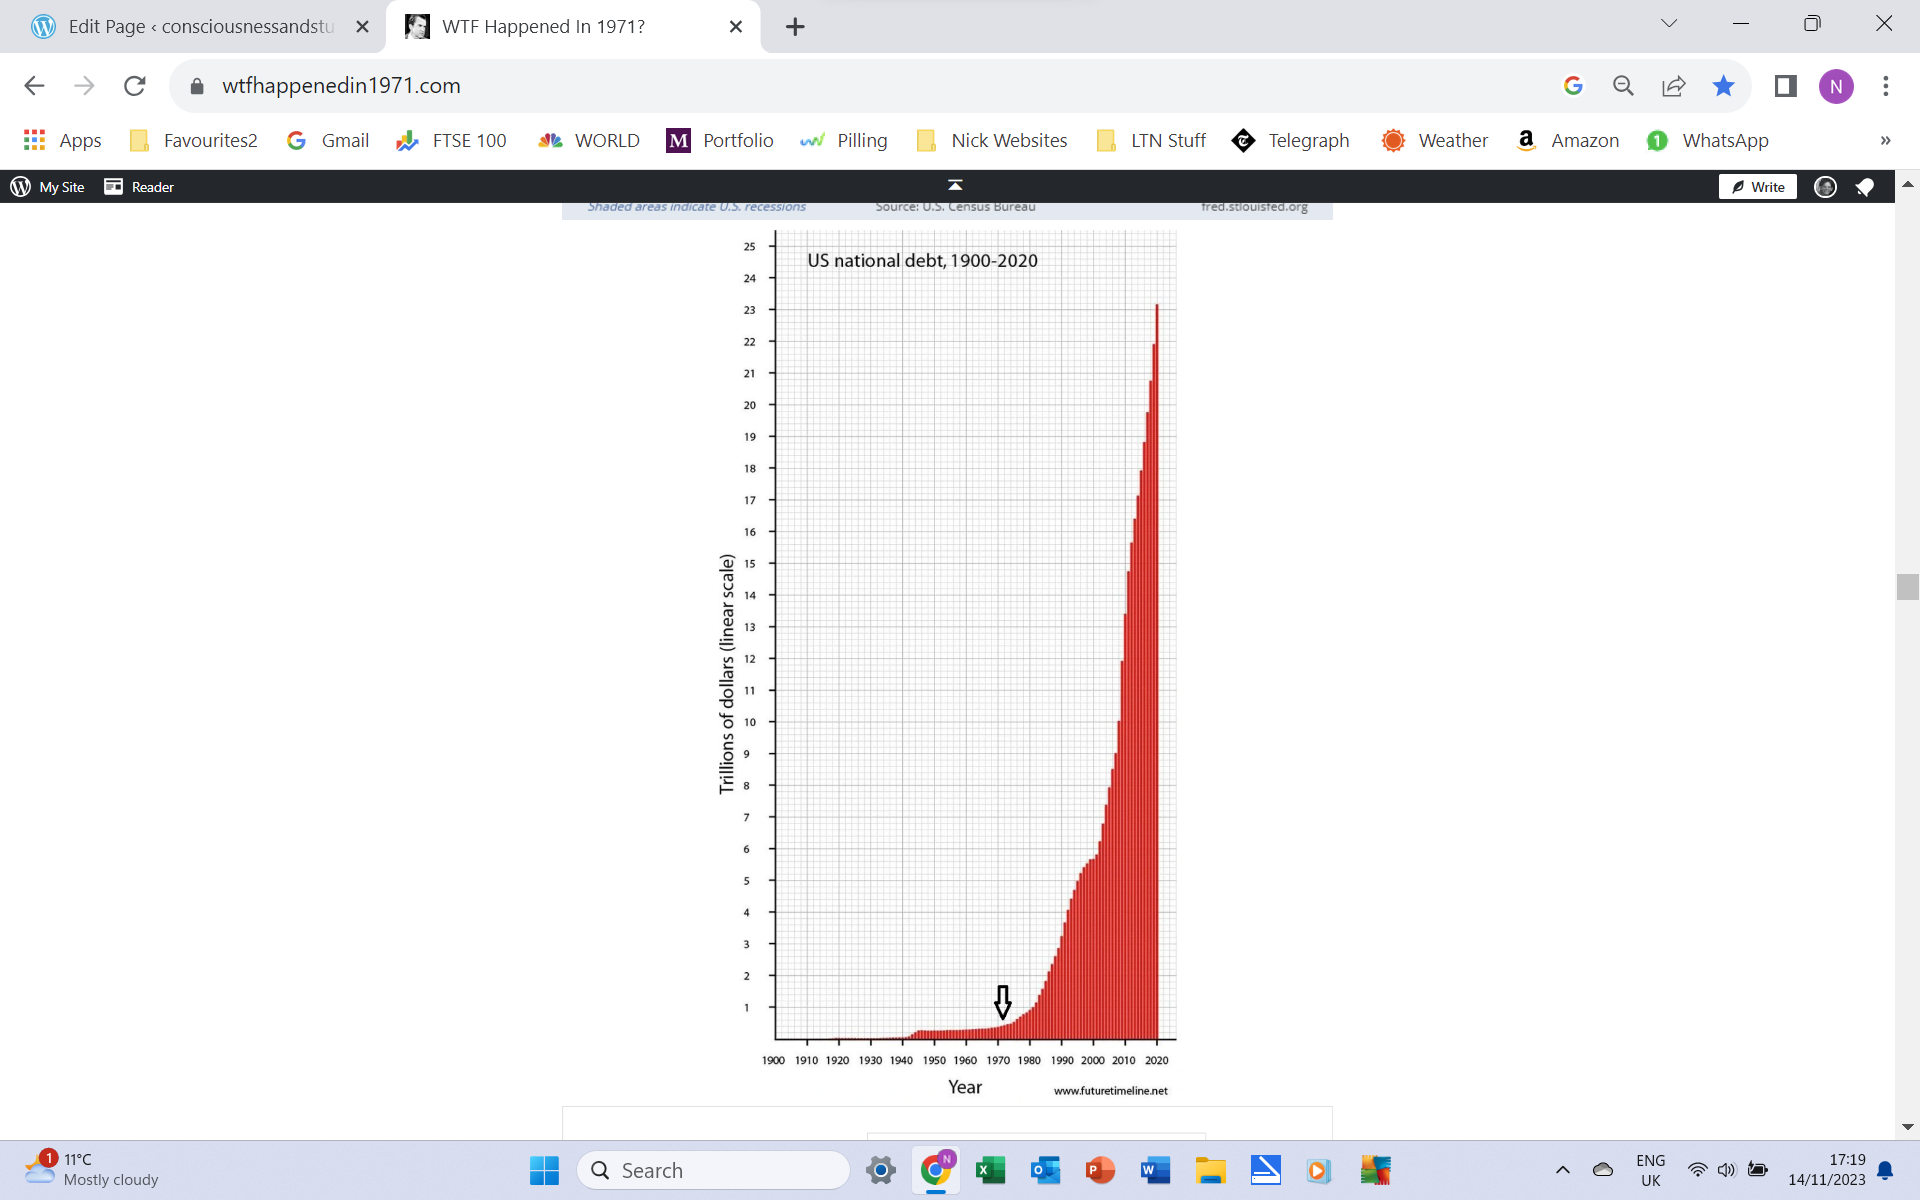
Task: Click the Windows taskbar Search field
Action: [713, 1170]
